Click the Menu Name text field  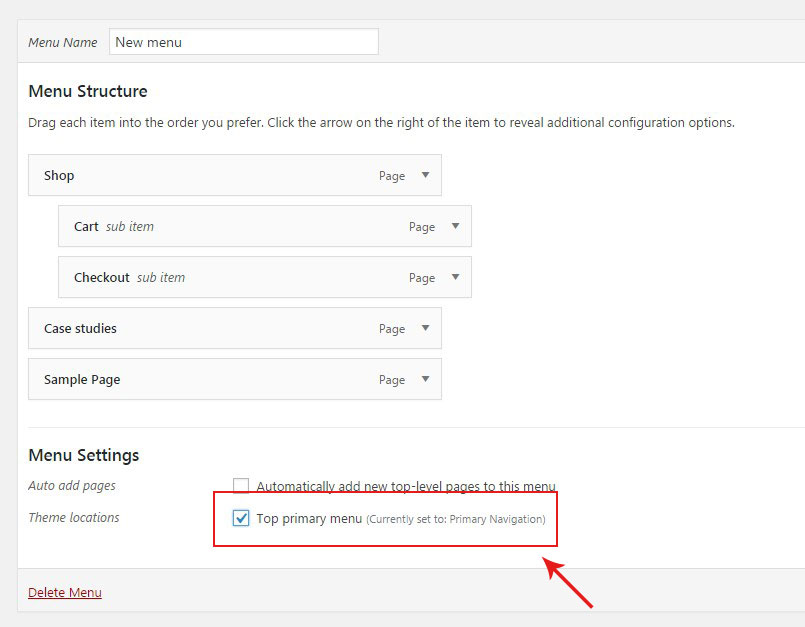tap(243, 42)
